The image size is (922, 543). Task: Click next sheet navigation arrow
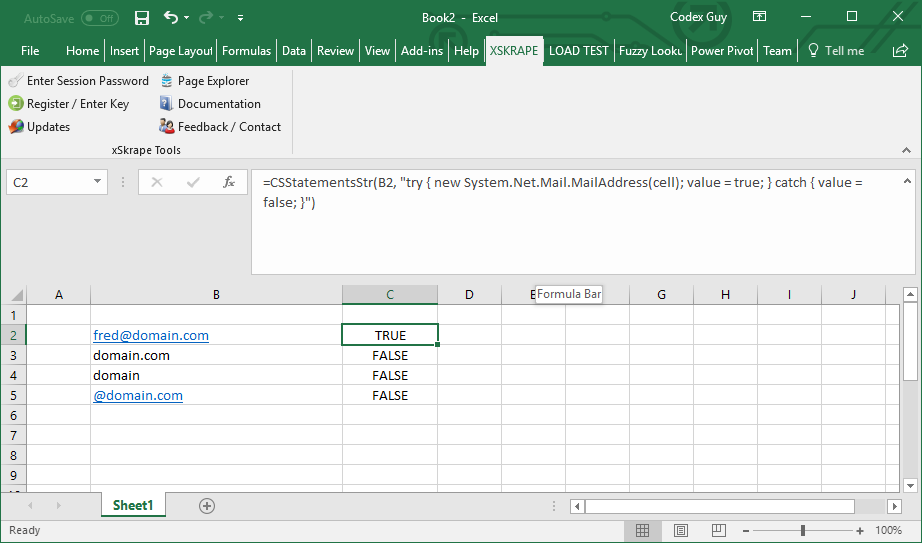(x=58, y=505)
